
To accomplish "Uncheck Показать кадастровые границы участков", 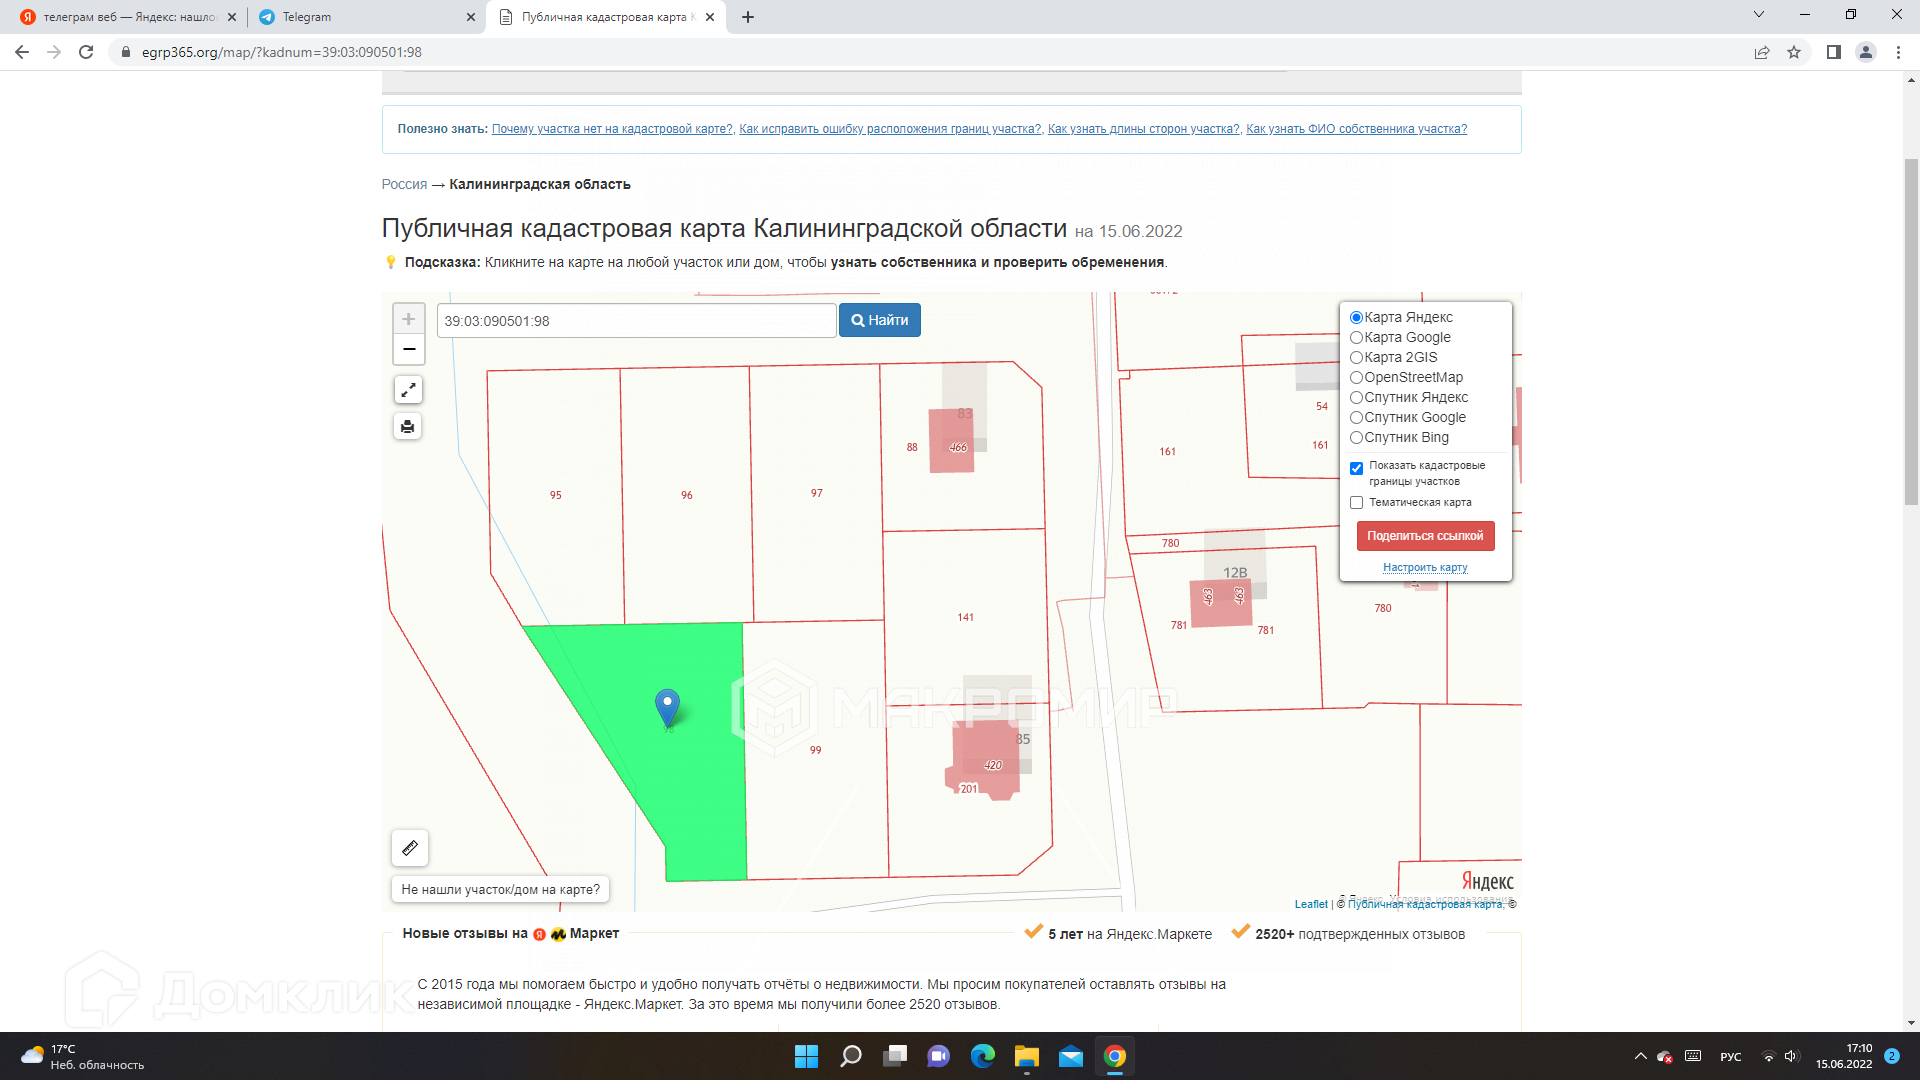I will 1357,468.
